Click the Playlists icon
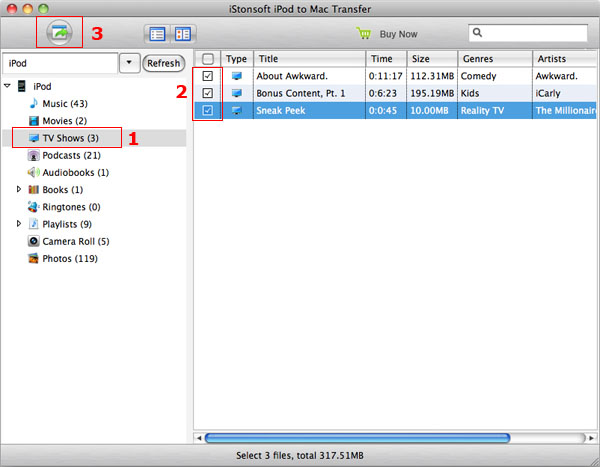Viewport: 600px width, 467px height. [34, 224]
